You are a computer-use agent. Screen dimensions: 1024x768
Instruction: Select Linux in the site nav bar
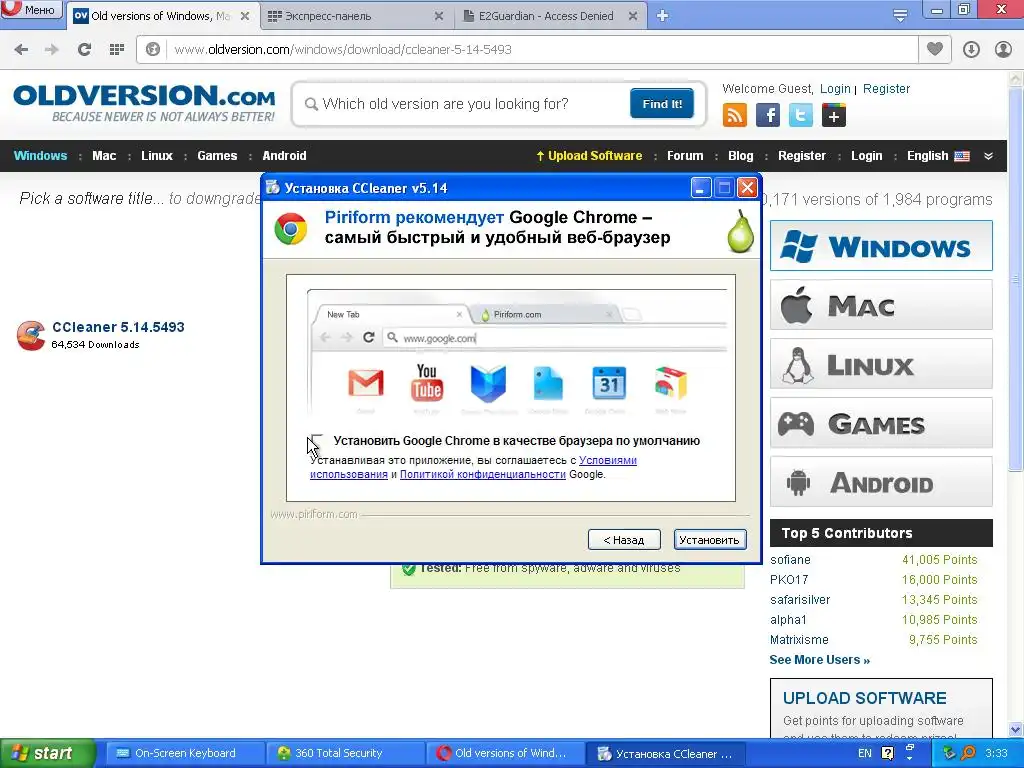[x=157, y=155]
